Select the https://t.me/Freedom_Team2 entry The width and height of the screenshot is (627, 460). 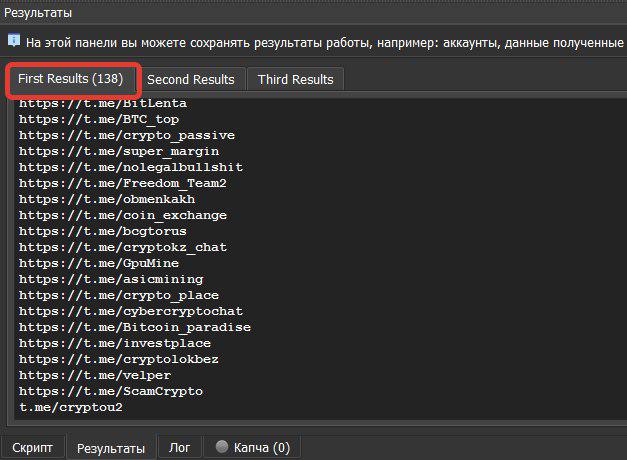(x=122, y=183)
